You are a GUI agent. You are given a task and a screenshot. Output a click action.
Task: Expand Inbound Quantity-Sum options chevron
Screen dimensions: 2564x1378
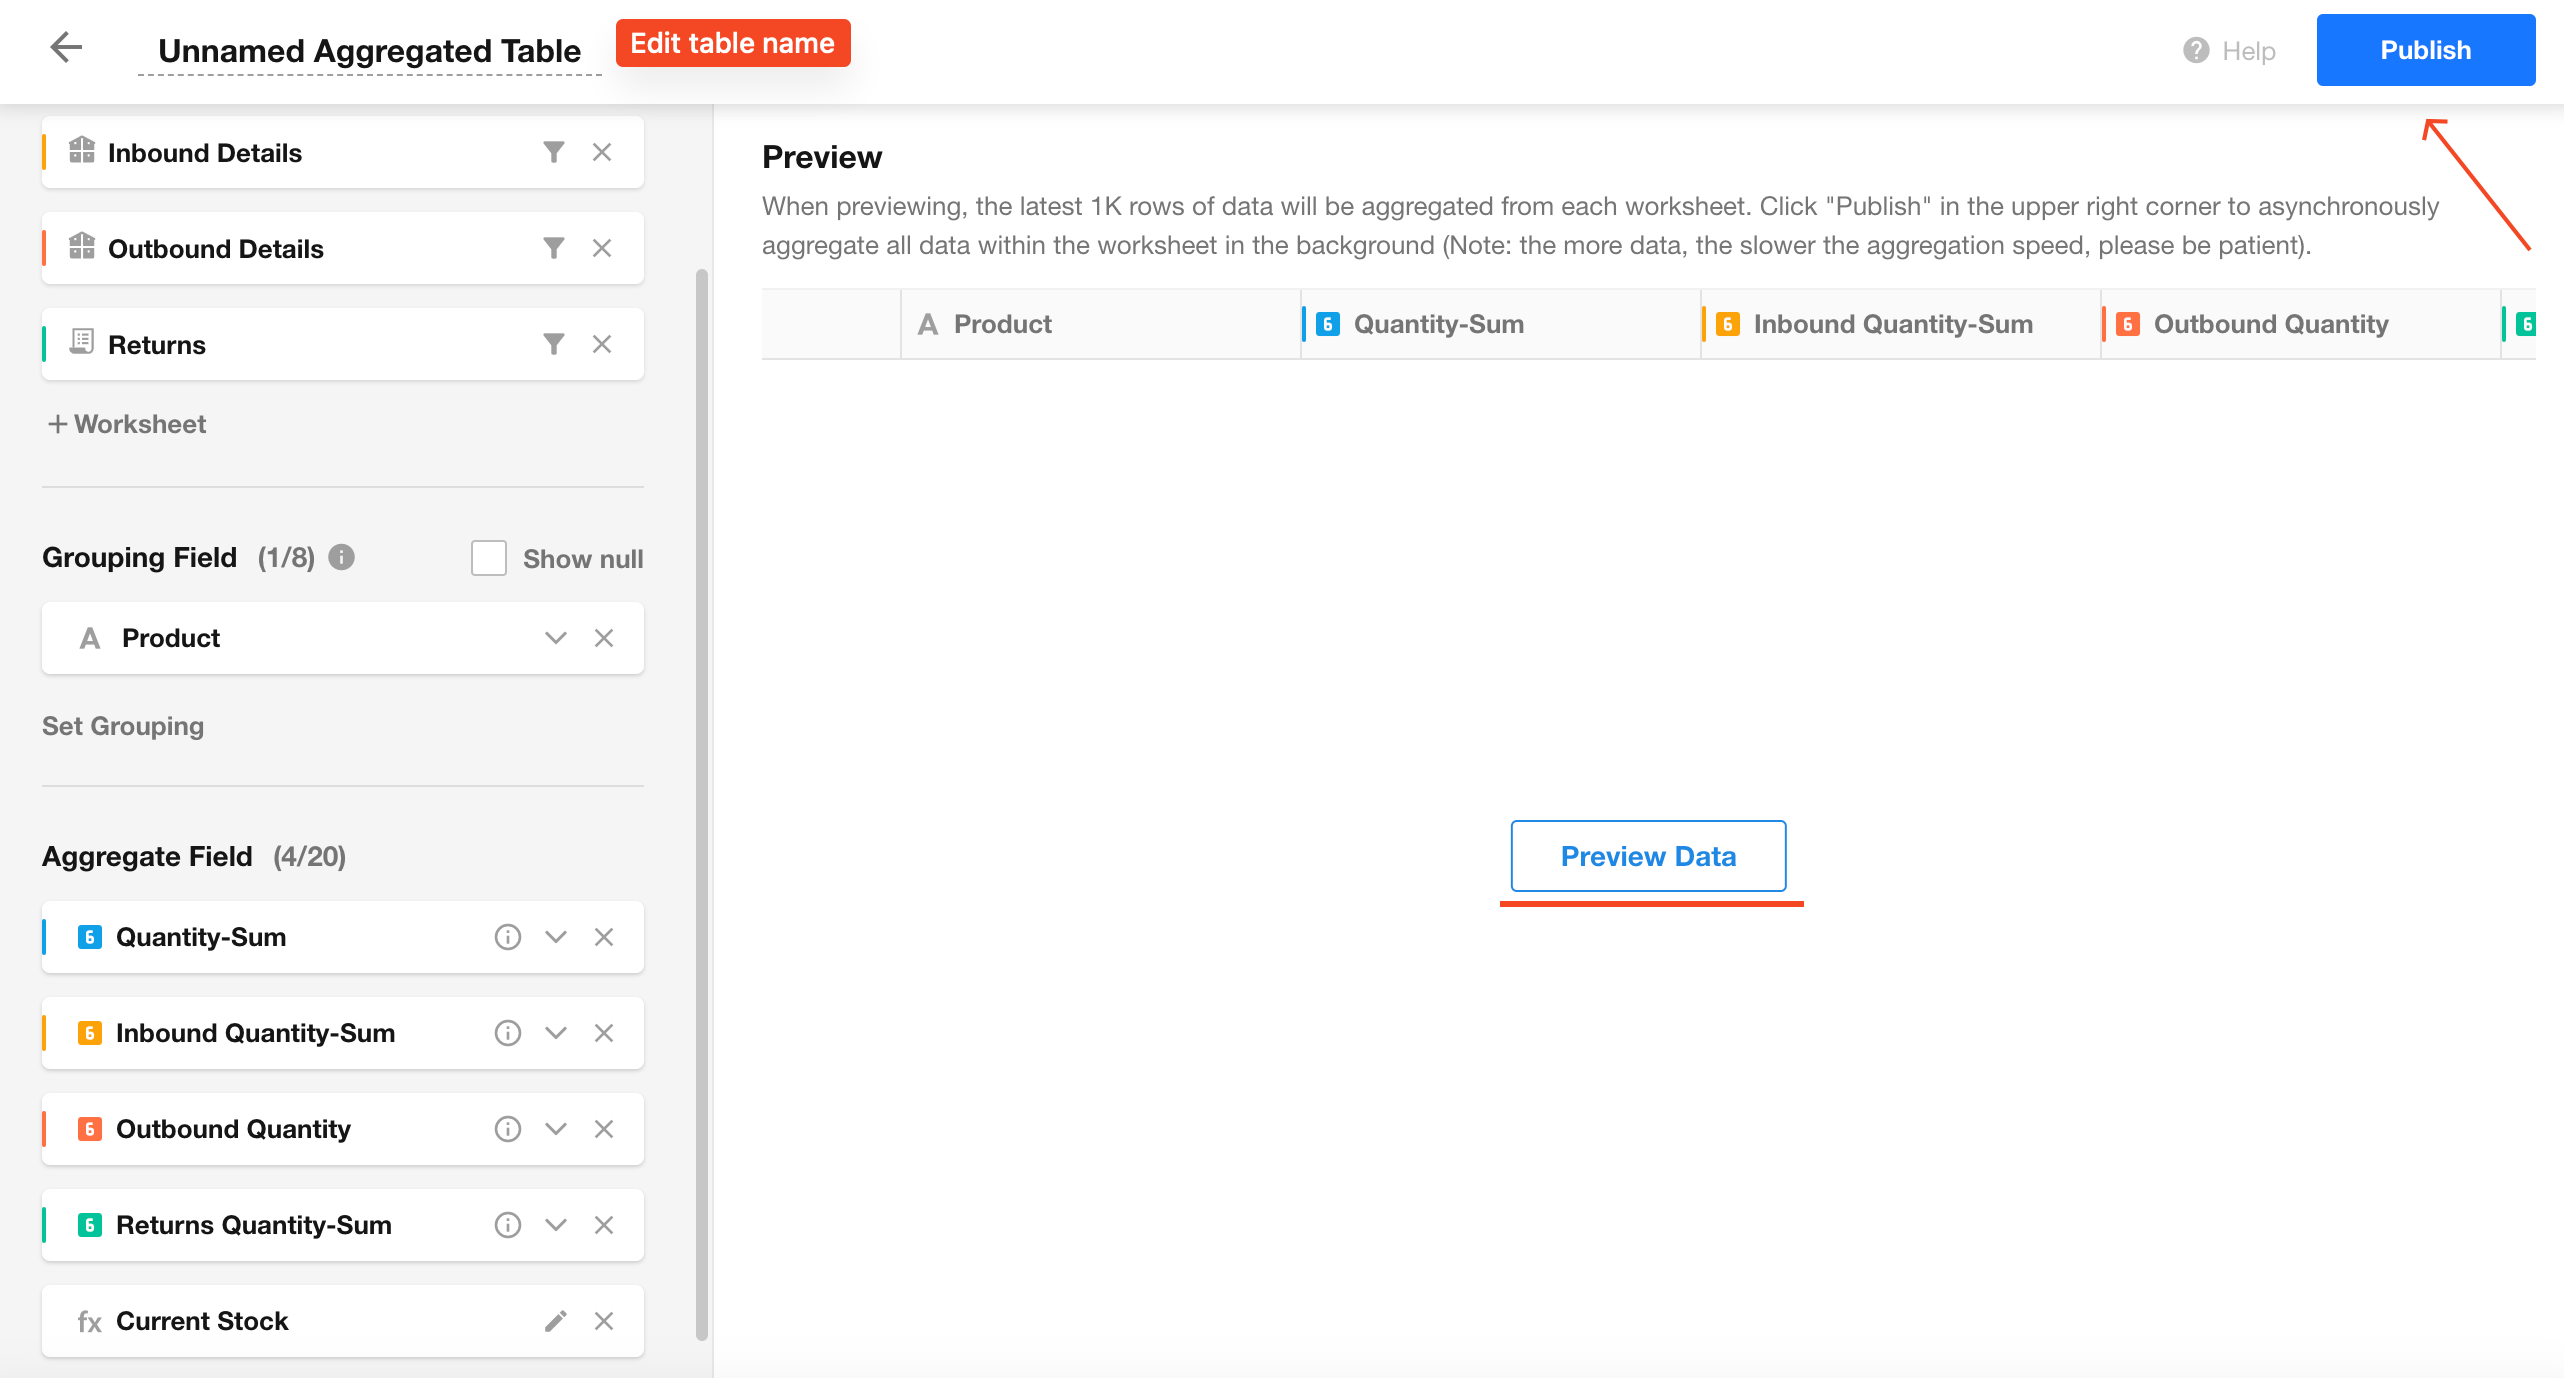[556, 1033]
